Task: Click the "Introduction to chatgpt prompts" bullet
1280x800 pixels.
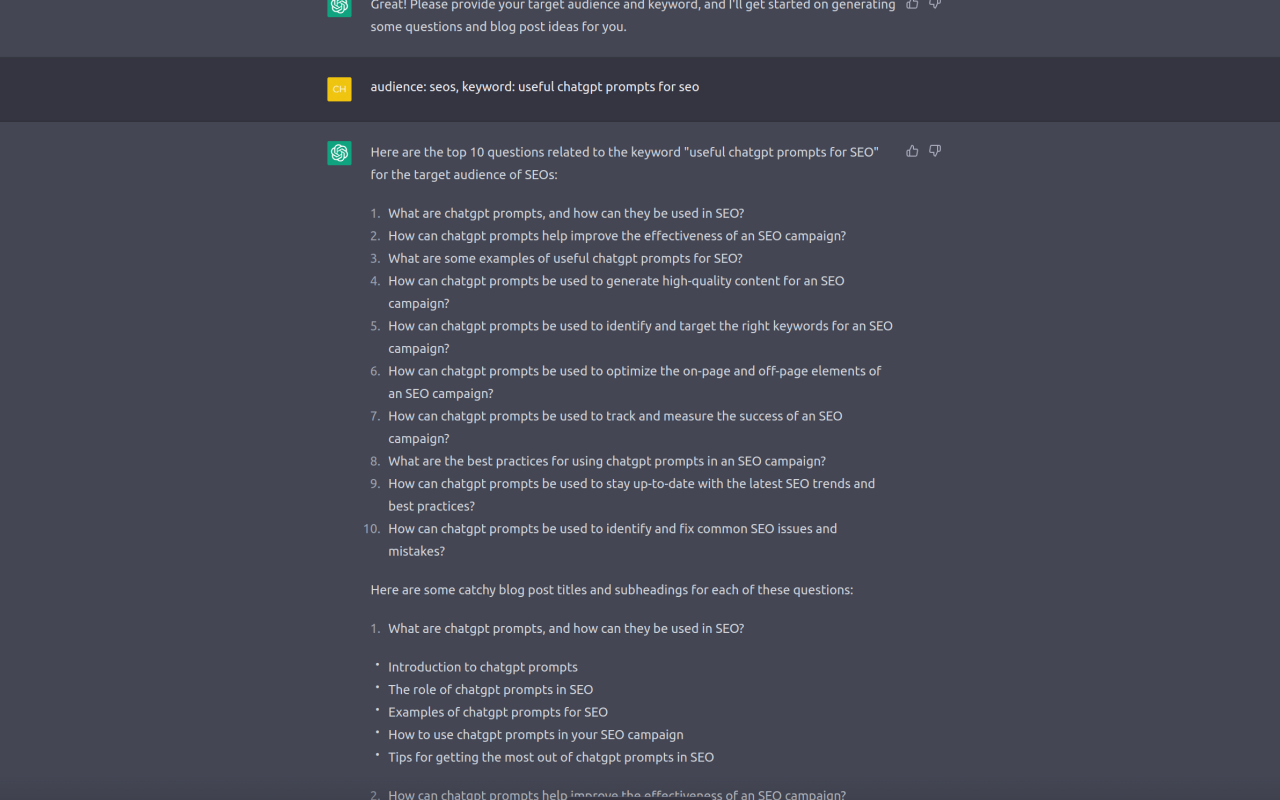Action: coord(483,667)
